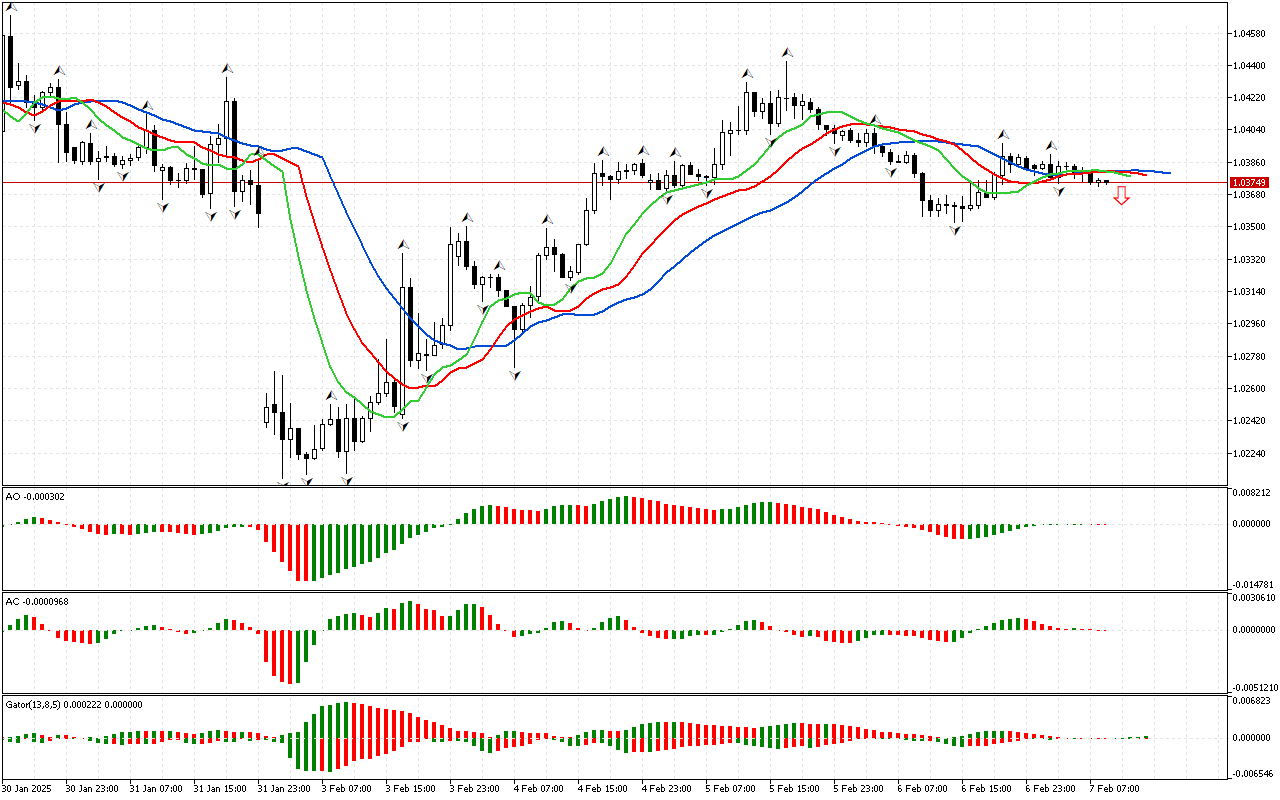Click the 1.02240 price scale value
Screen dimensions: 1280x800
[1251, 453]
